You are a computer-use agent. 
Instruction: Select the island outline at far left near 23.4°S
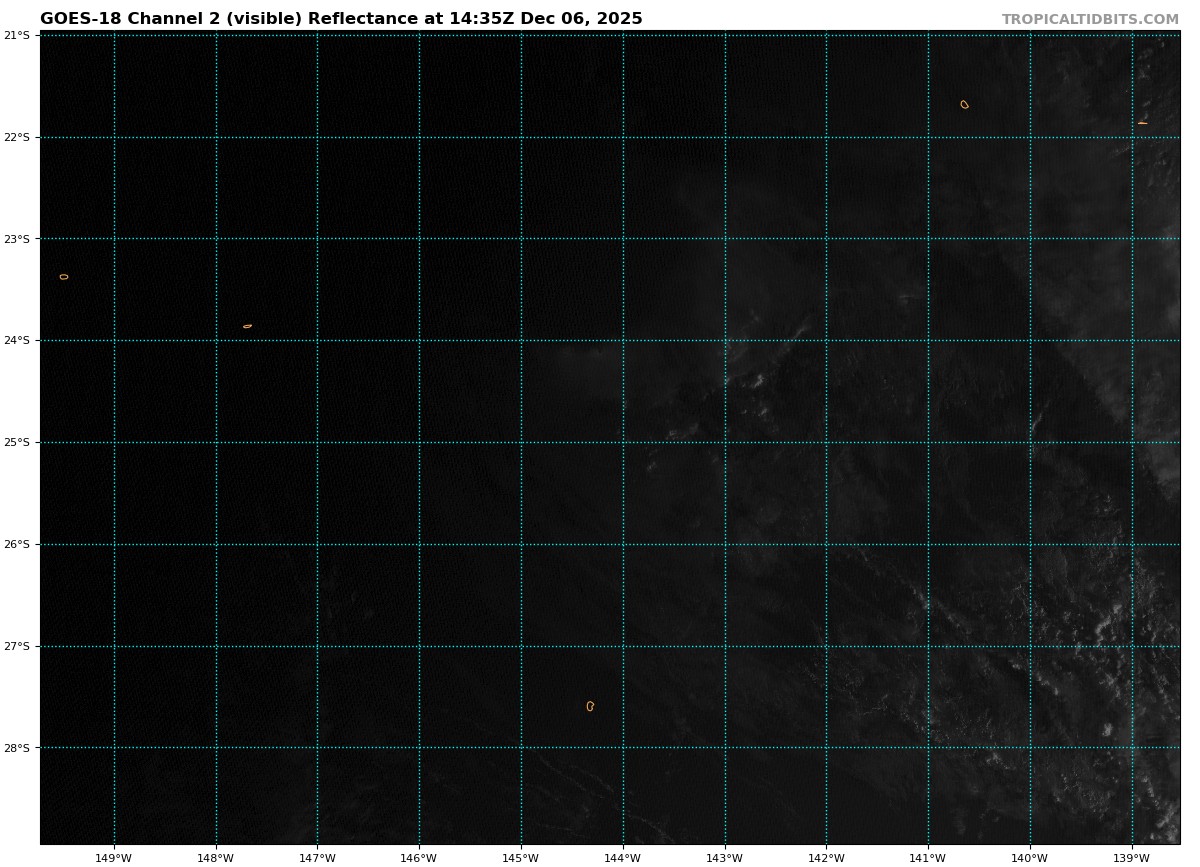[x=64, y=277]
